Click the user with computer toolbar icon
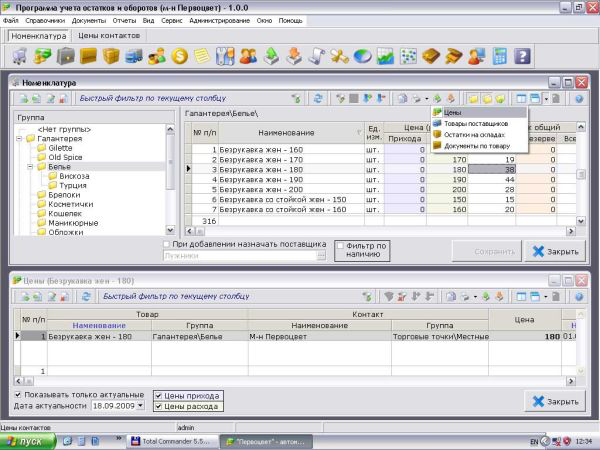600x450 pixels. (477, 57)
